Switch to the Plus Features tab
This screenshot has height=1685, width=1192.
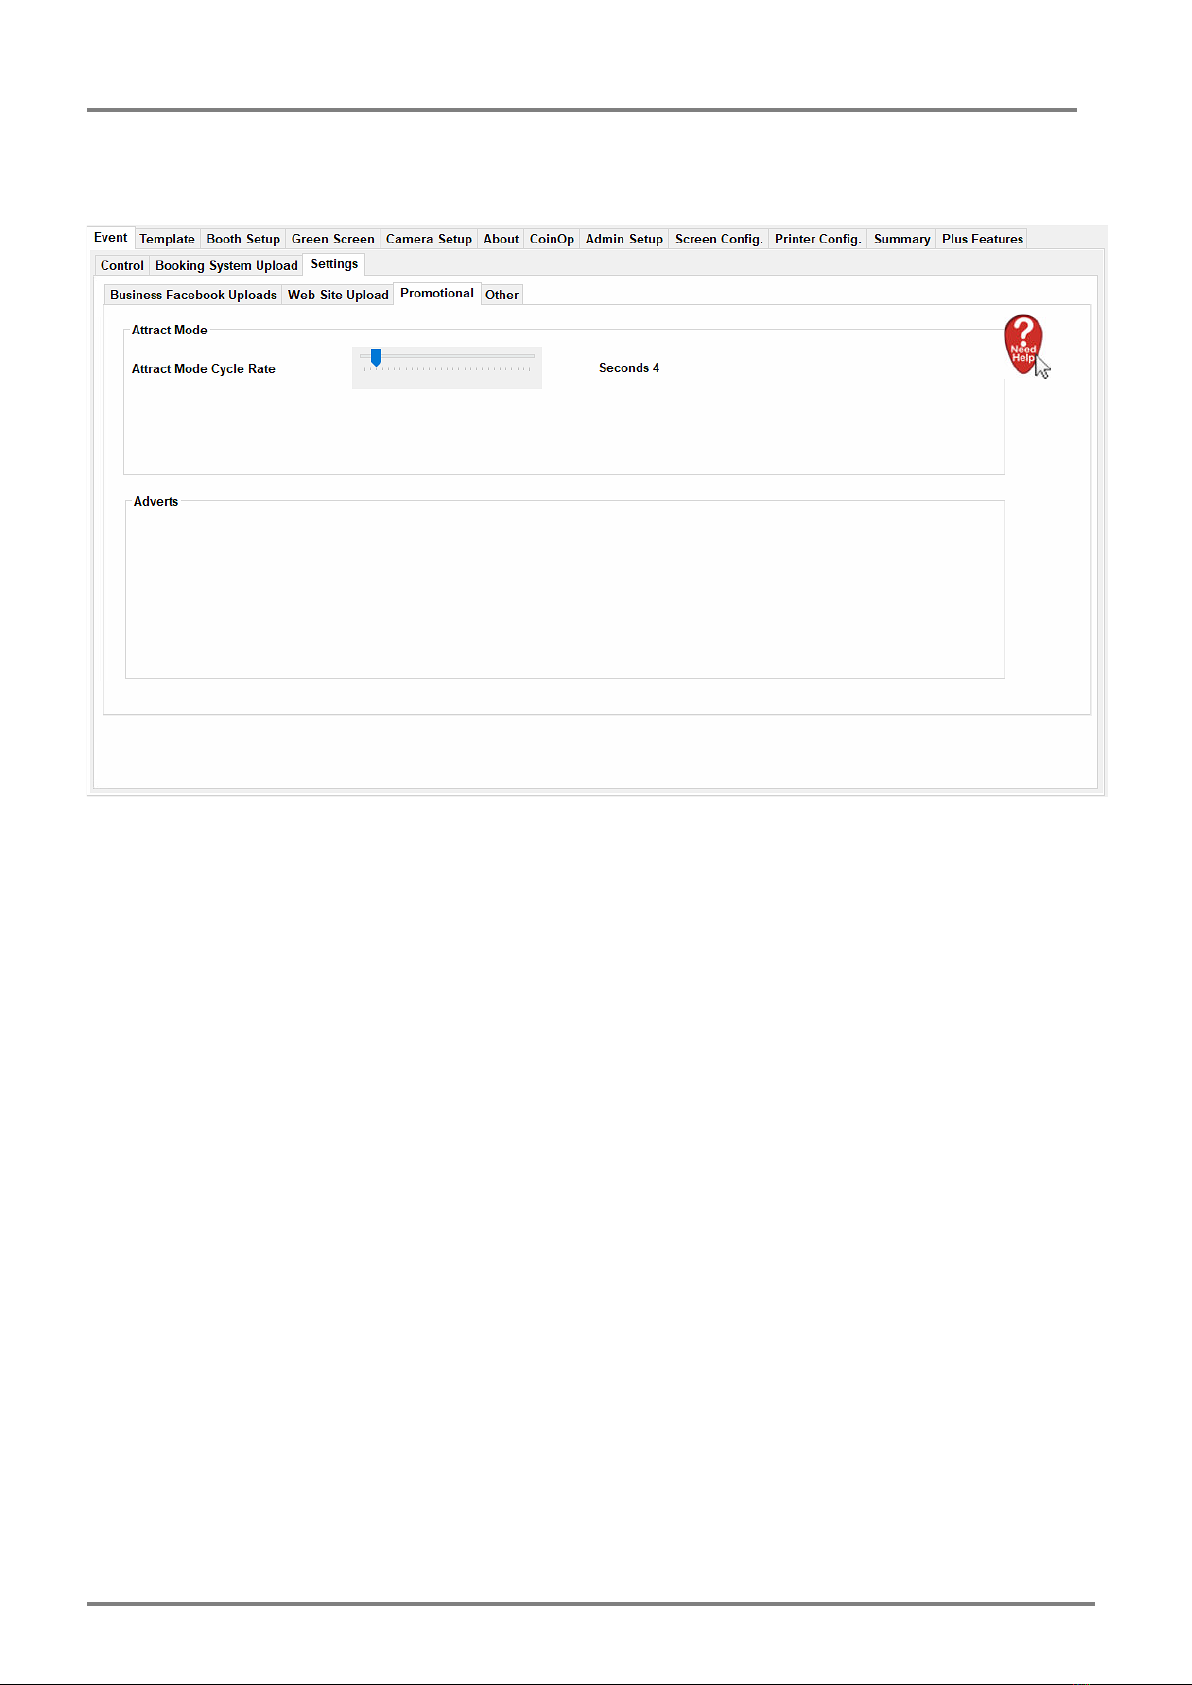click(x=982, y=239)
